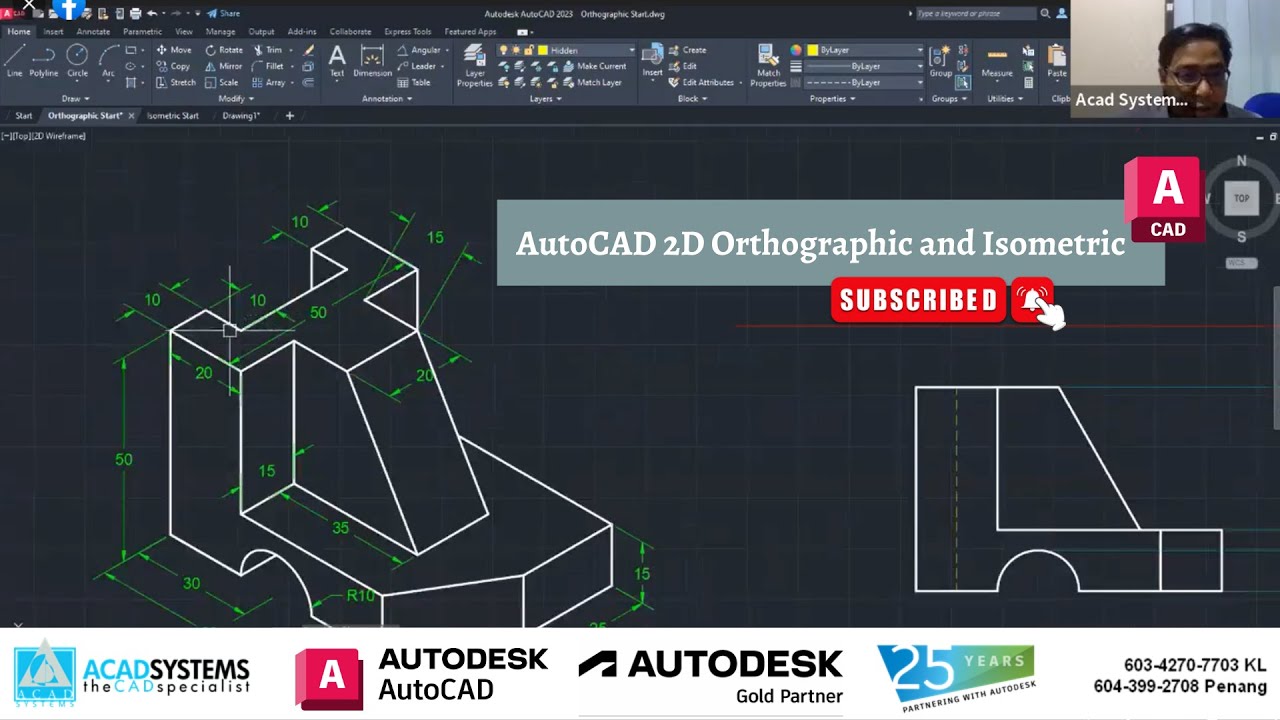Expand the Annotation panel
The image size is (1280, 720).
pos(387,98)
